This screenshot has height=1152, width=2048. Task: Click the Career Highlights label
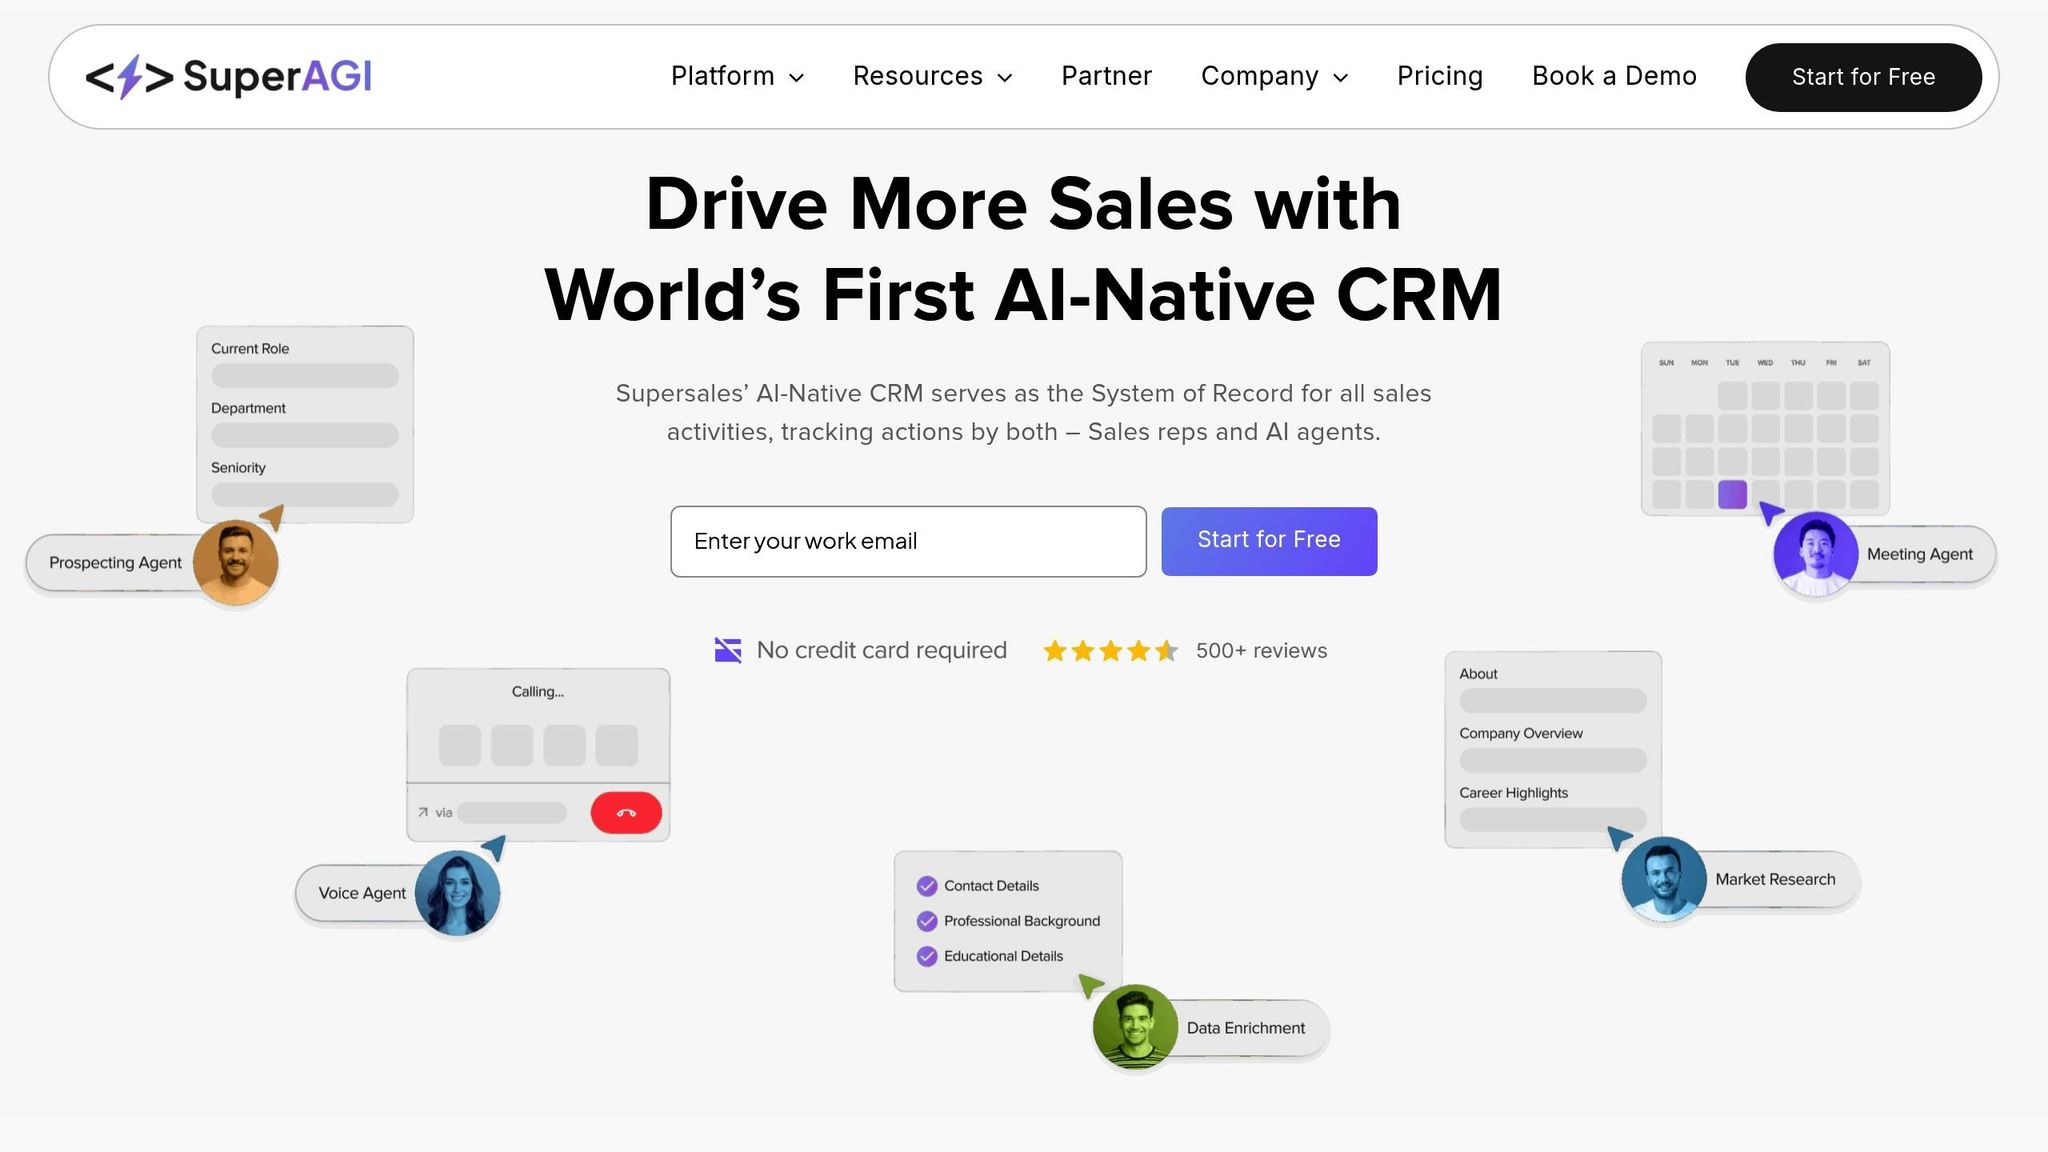(x=1513, y=793)
